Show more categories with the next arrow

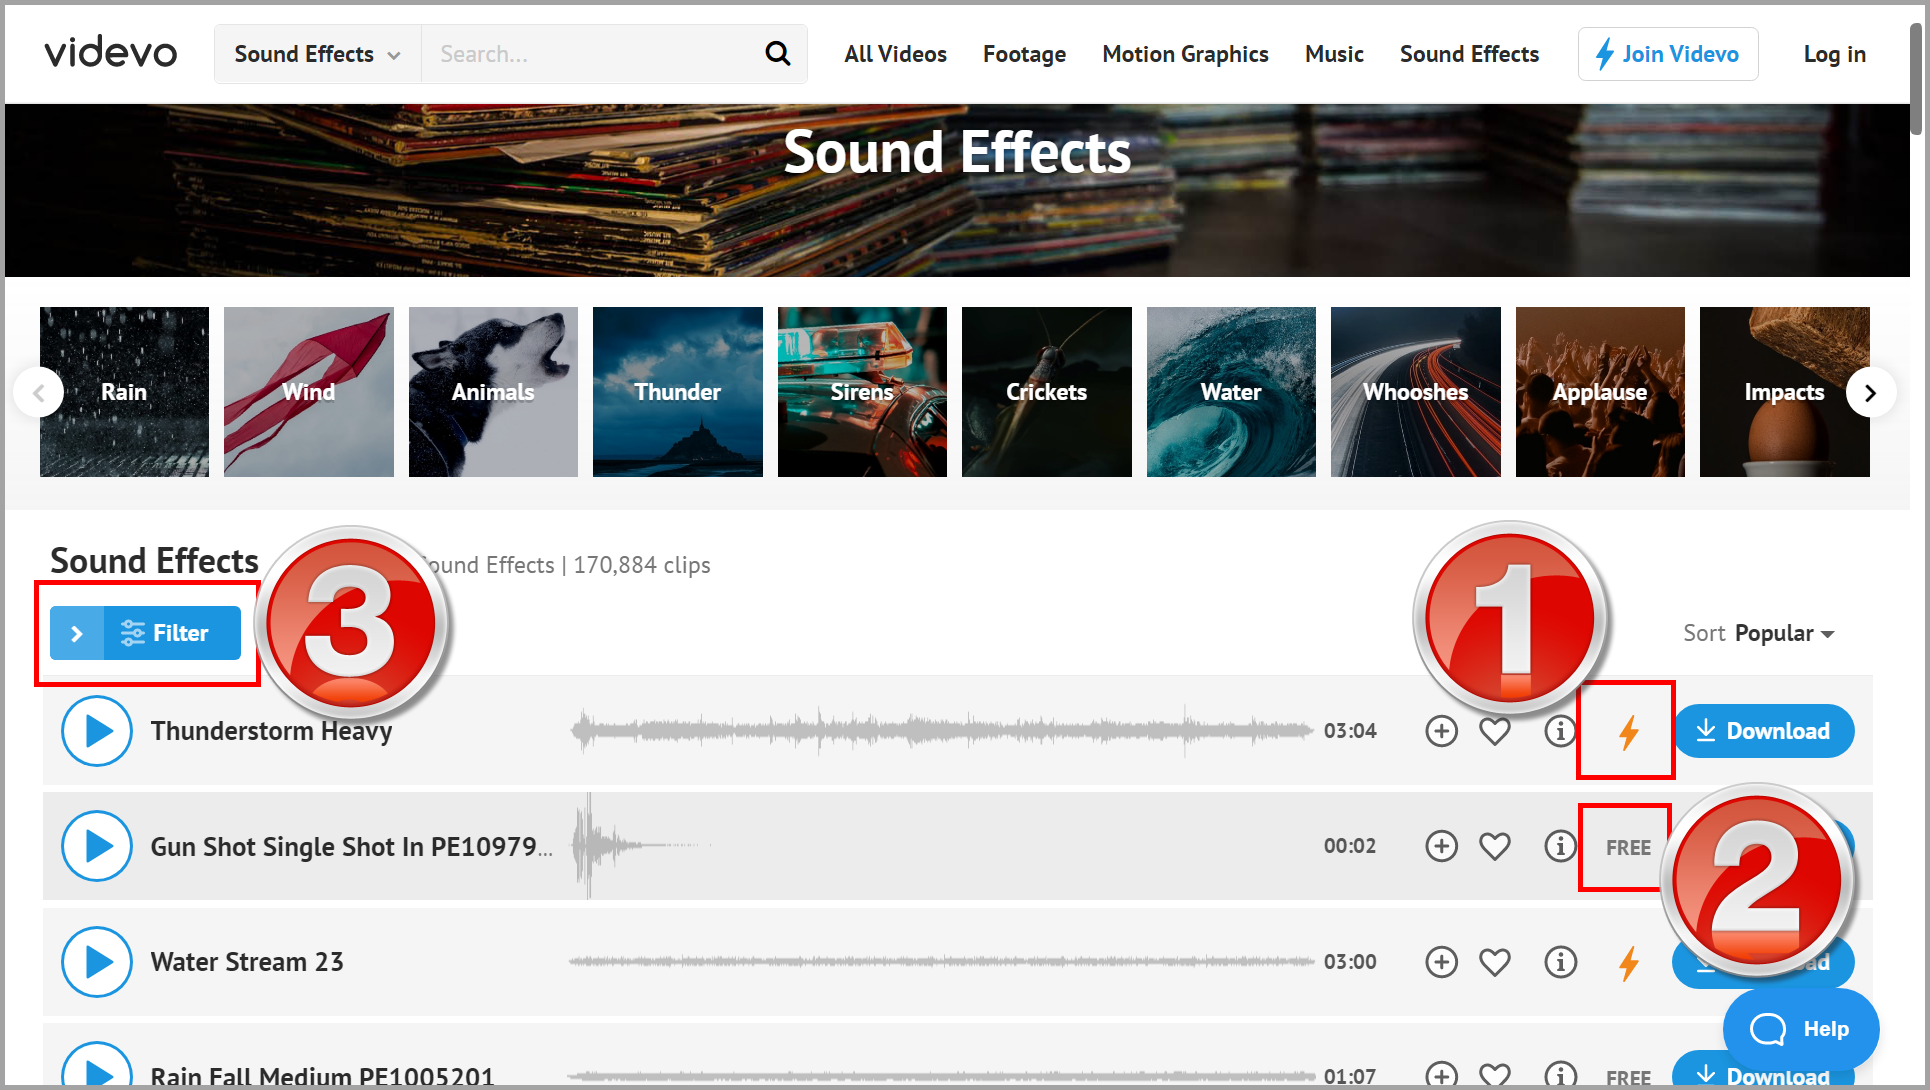(1871, 392)
